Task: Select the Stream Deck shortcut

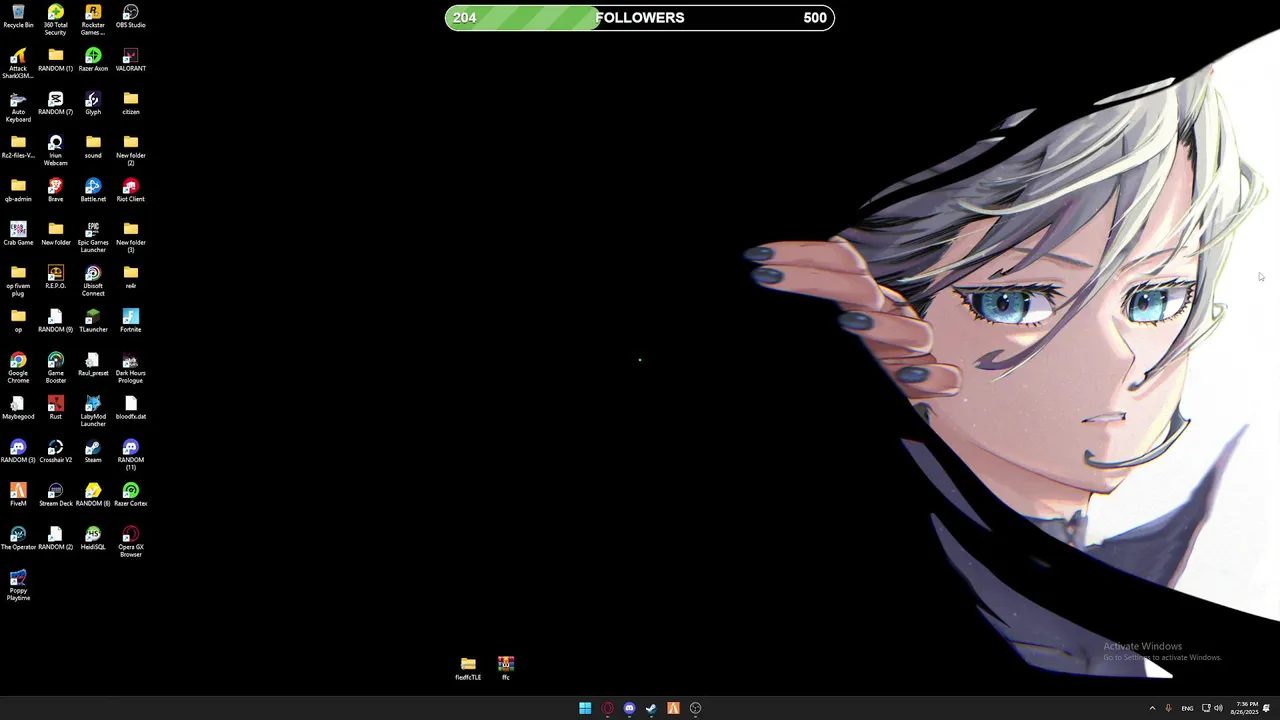Action: tap(55, 495)
